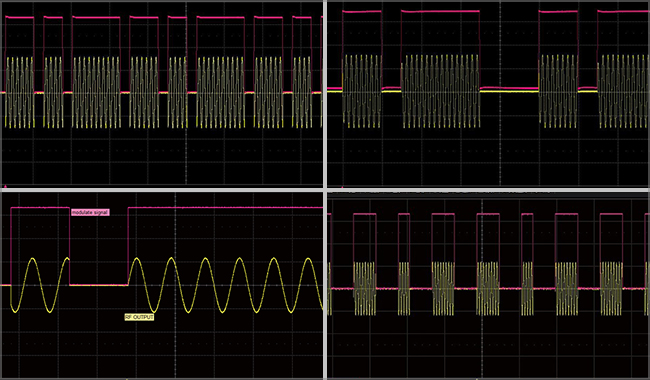Click the longest pink pulse in the top-right scope
This screenshot has height=380, width=650.
[x=440, y=12]
